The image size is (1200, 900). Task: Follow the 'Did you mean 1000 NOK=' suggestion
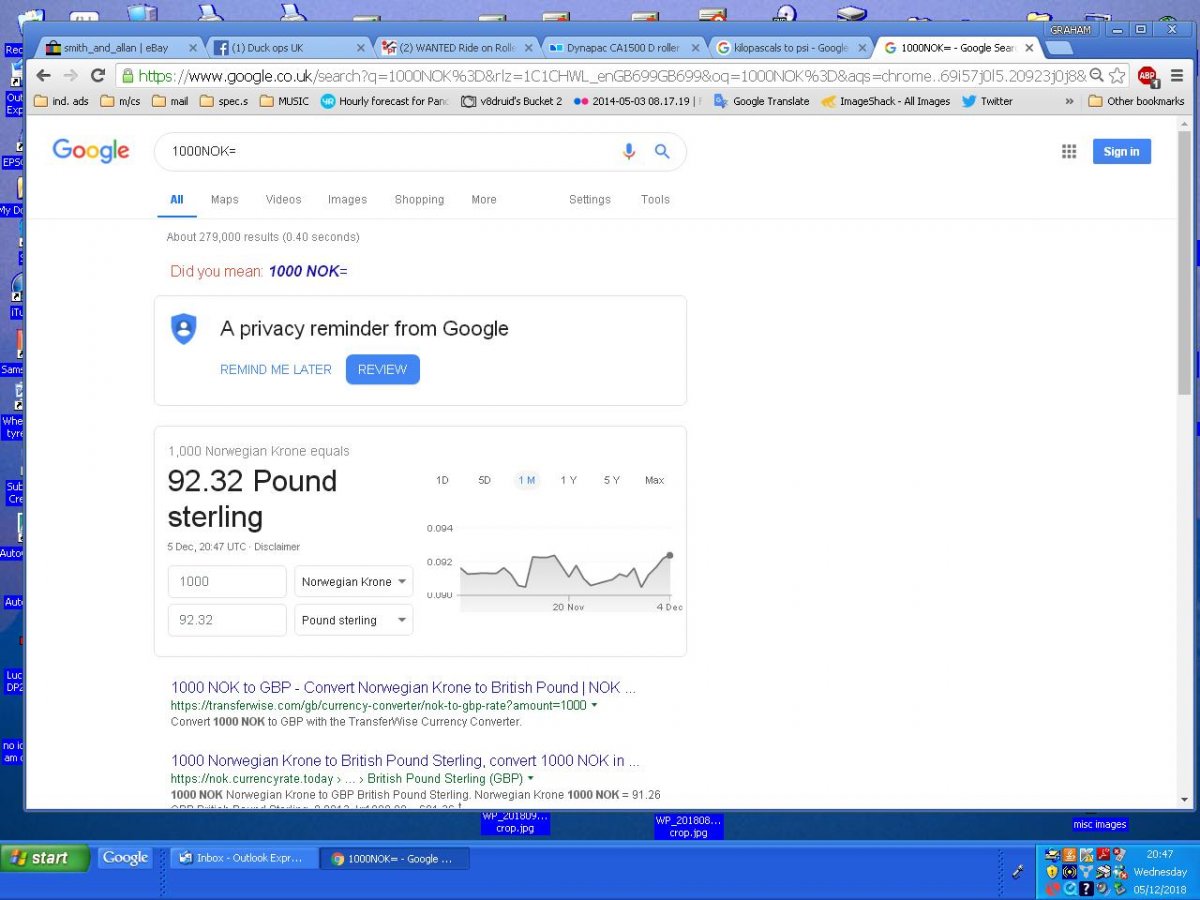pos(308,271)
